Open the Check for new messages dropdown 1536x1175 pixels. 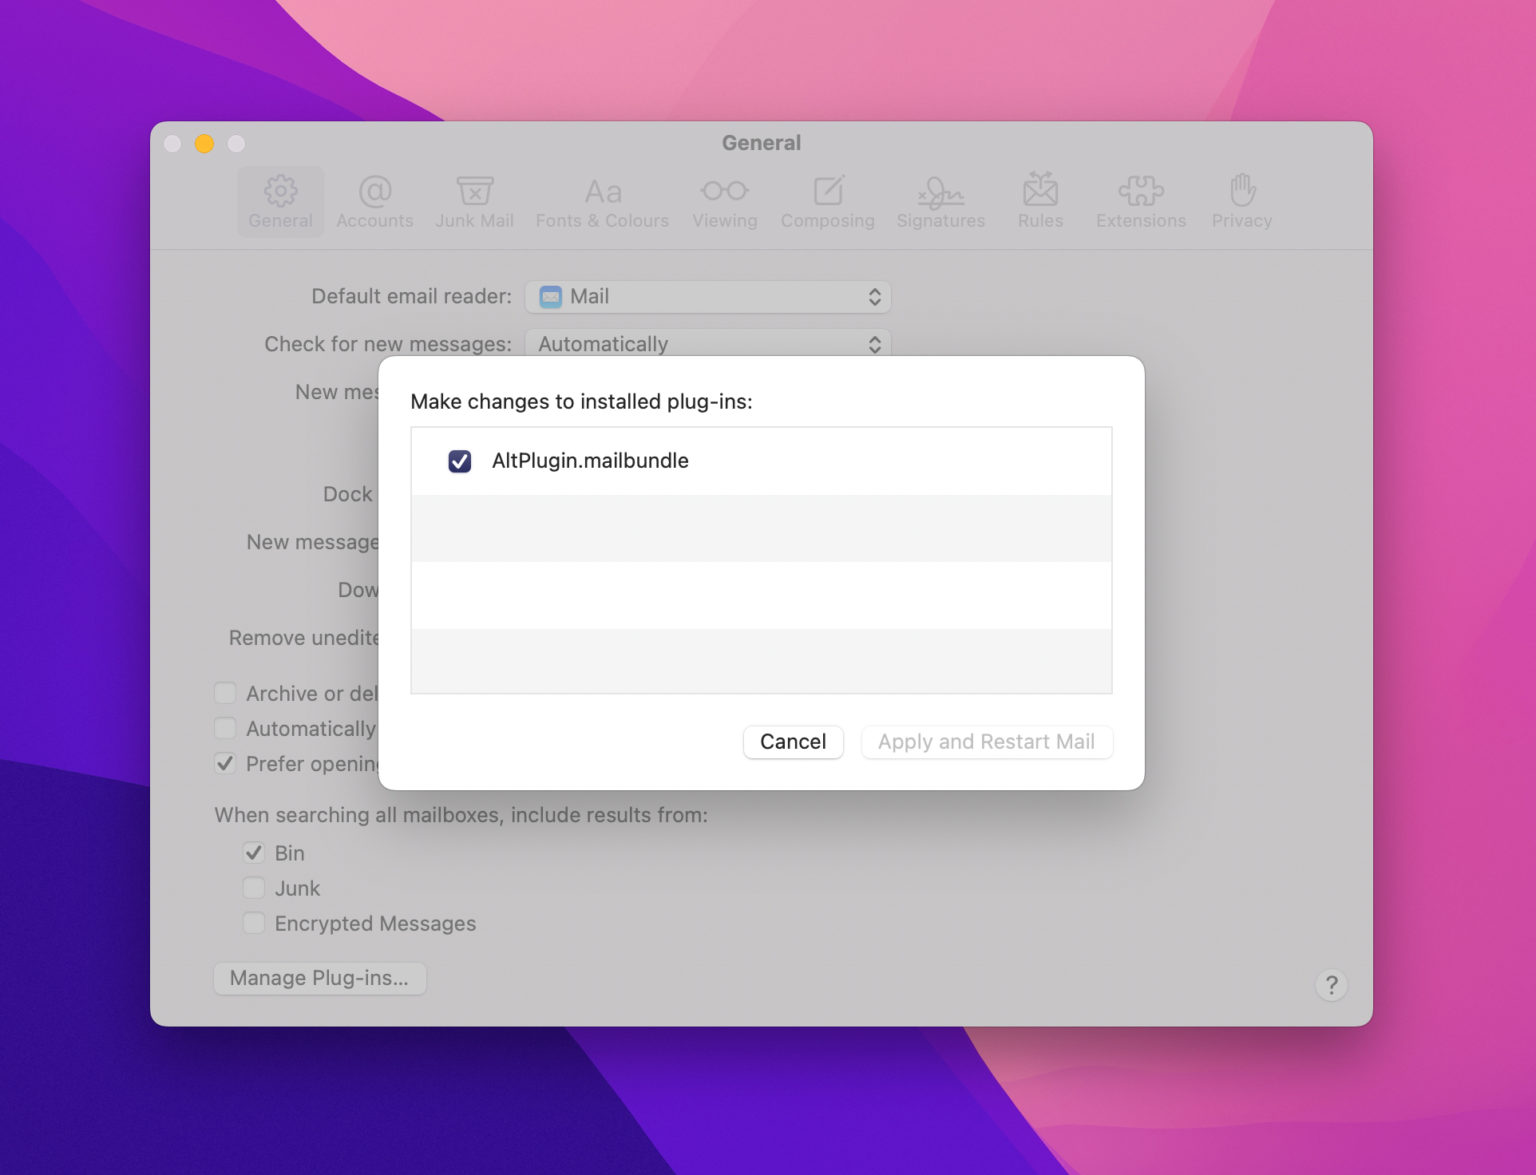pos(708,344)
